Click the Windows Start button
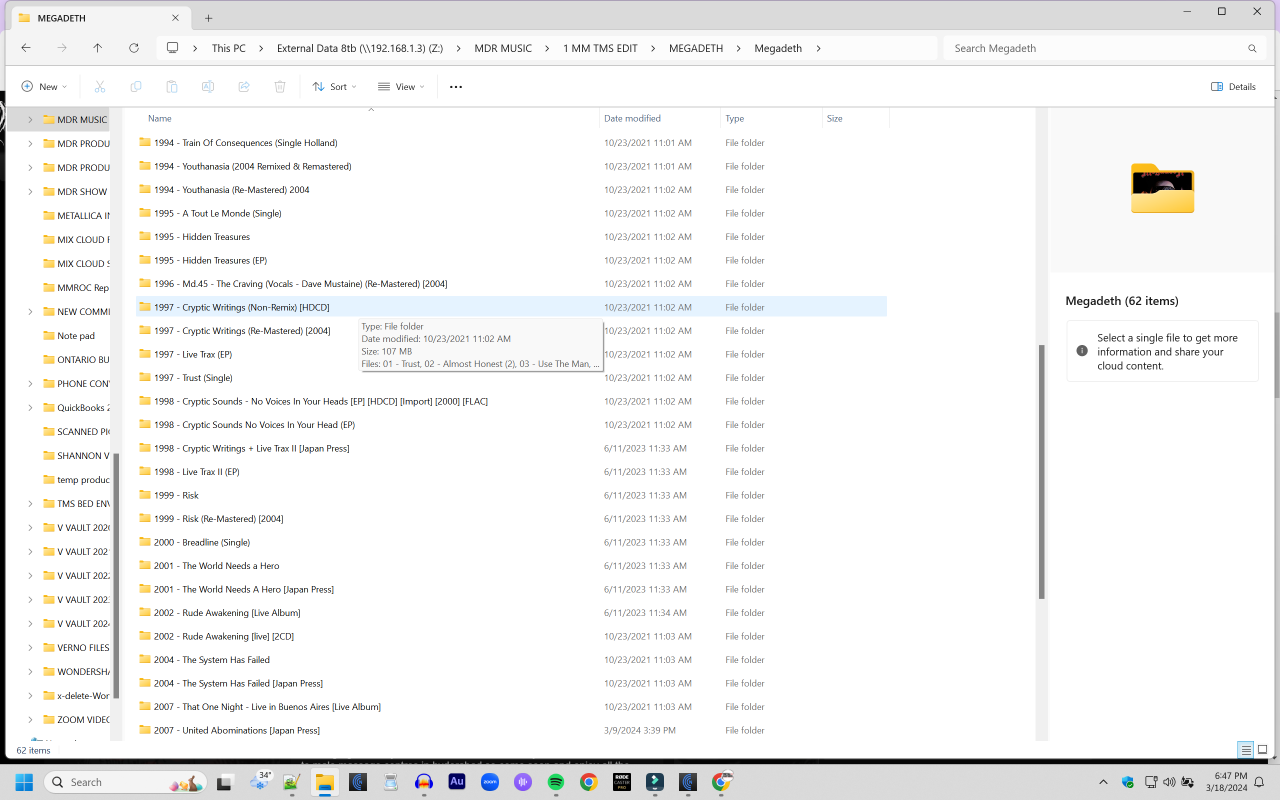The width and height of the screenshot is (1280, 800). click(x=24, y=782)
